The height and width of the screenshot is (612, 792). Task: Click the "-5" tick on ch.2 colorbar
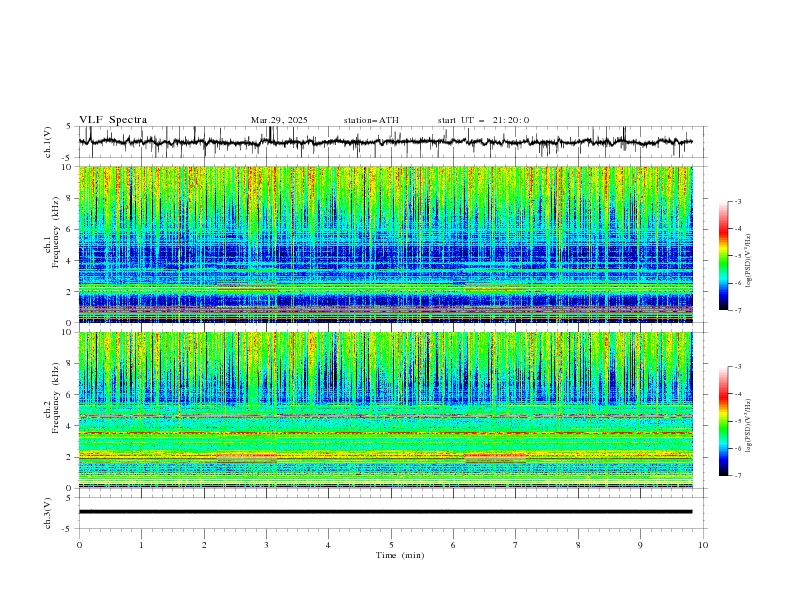tap(737, 421)
